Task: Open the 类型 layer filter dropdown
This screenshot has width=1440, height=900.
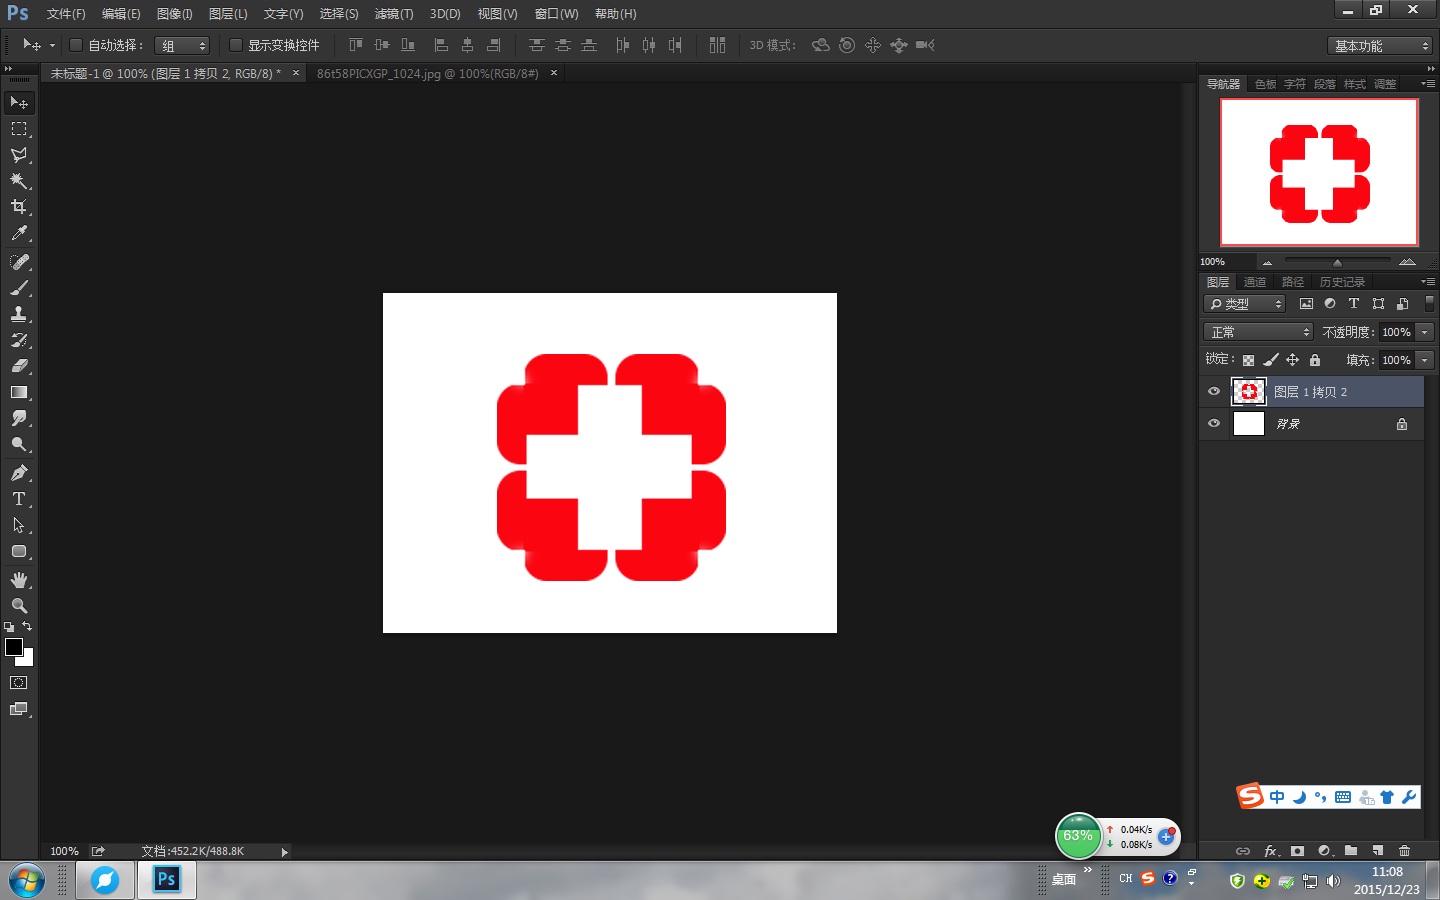Action: [x=1244, y=304]
